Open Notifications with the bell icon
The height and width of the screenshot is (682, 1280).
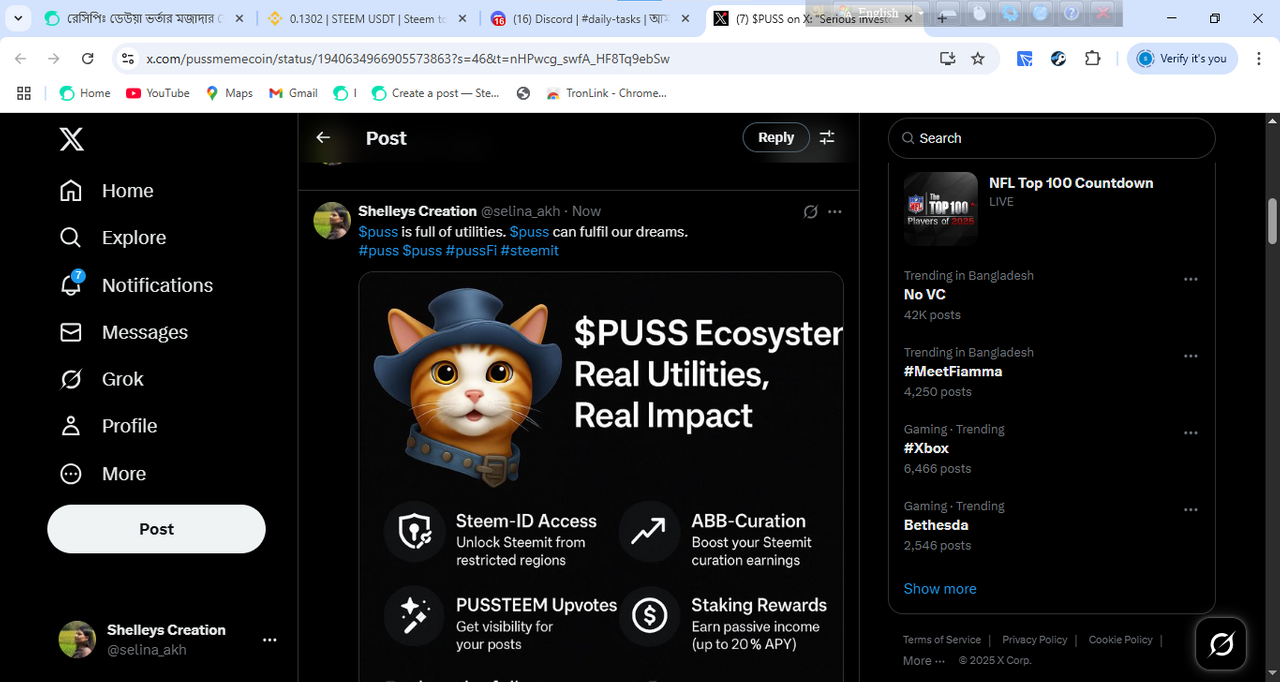click(136, 285)
